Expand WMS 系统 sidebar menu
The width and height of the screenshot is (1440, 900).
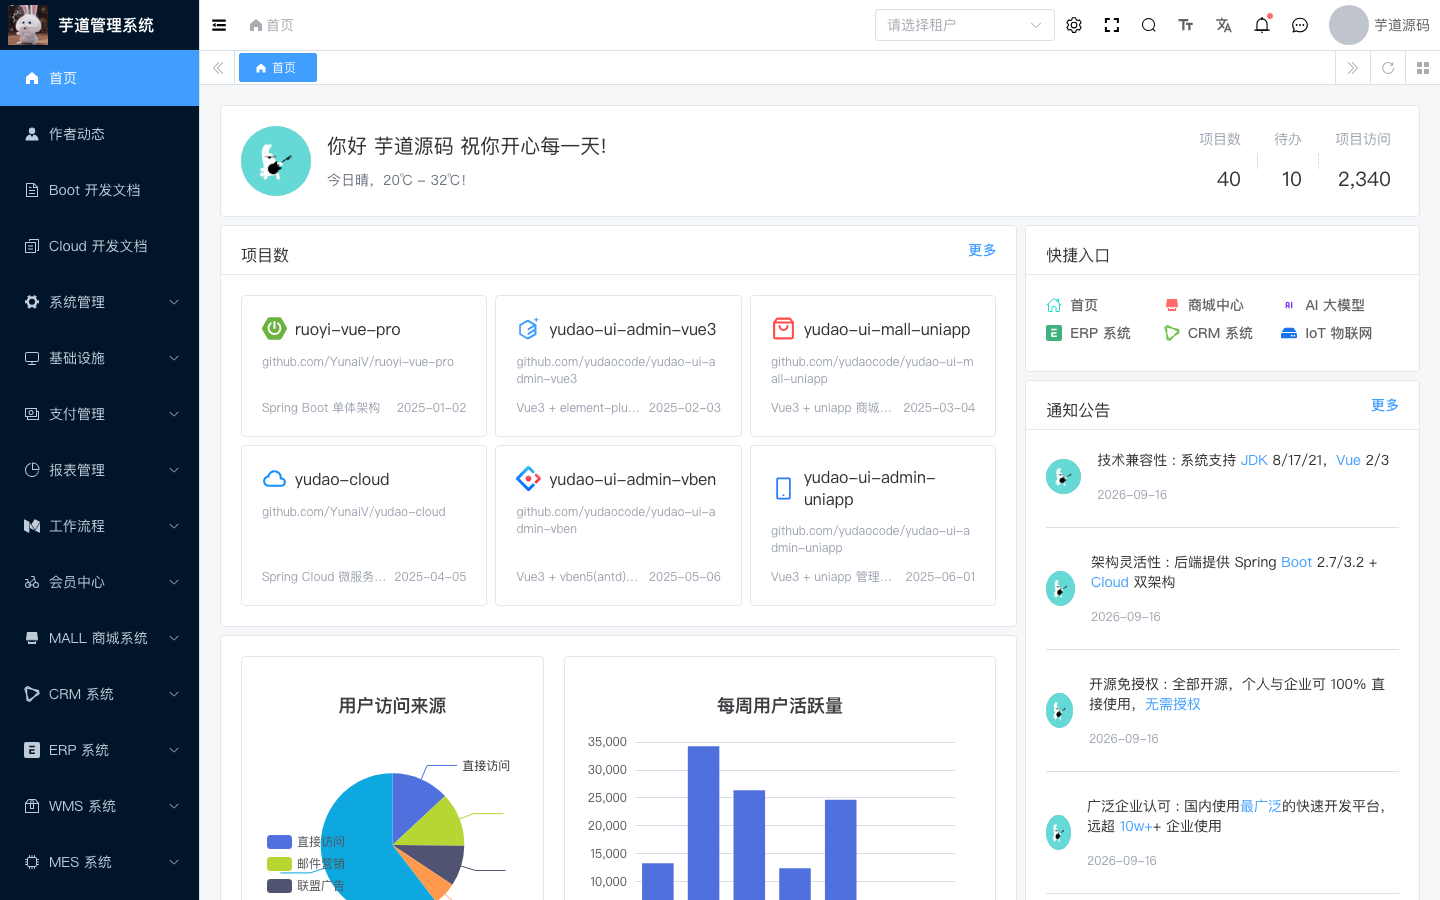tap(100, 806)
